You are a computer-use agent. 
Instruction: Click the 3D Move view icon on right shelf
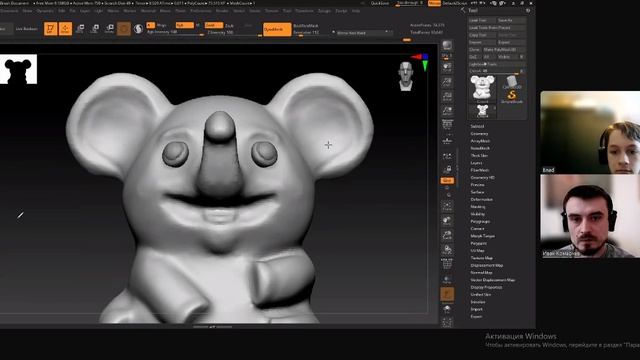447,221
